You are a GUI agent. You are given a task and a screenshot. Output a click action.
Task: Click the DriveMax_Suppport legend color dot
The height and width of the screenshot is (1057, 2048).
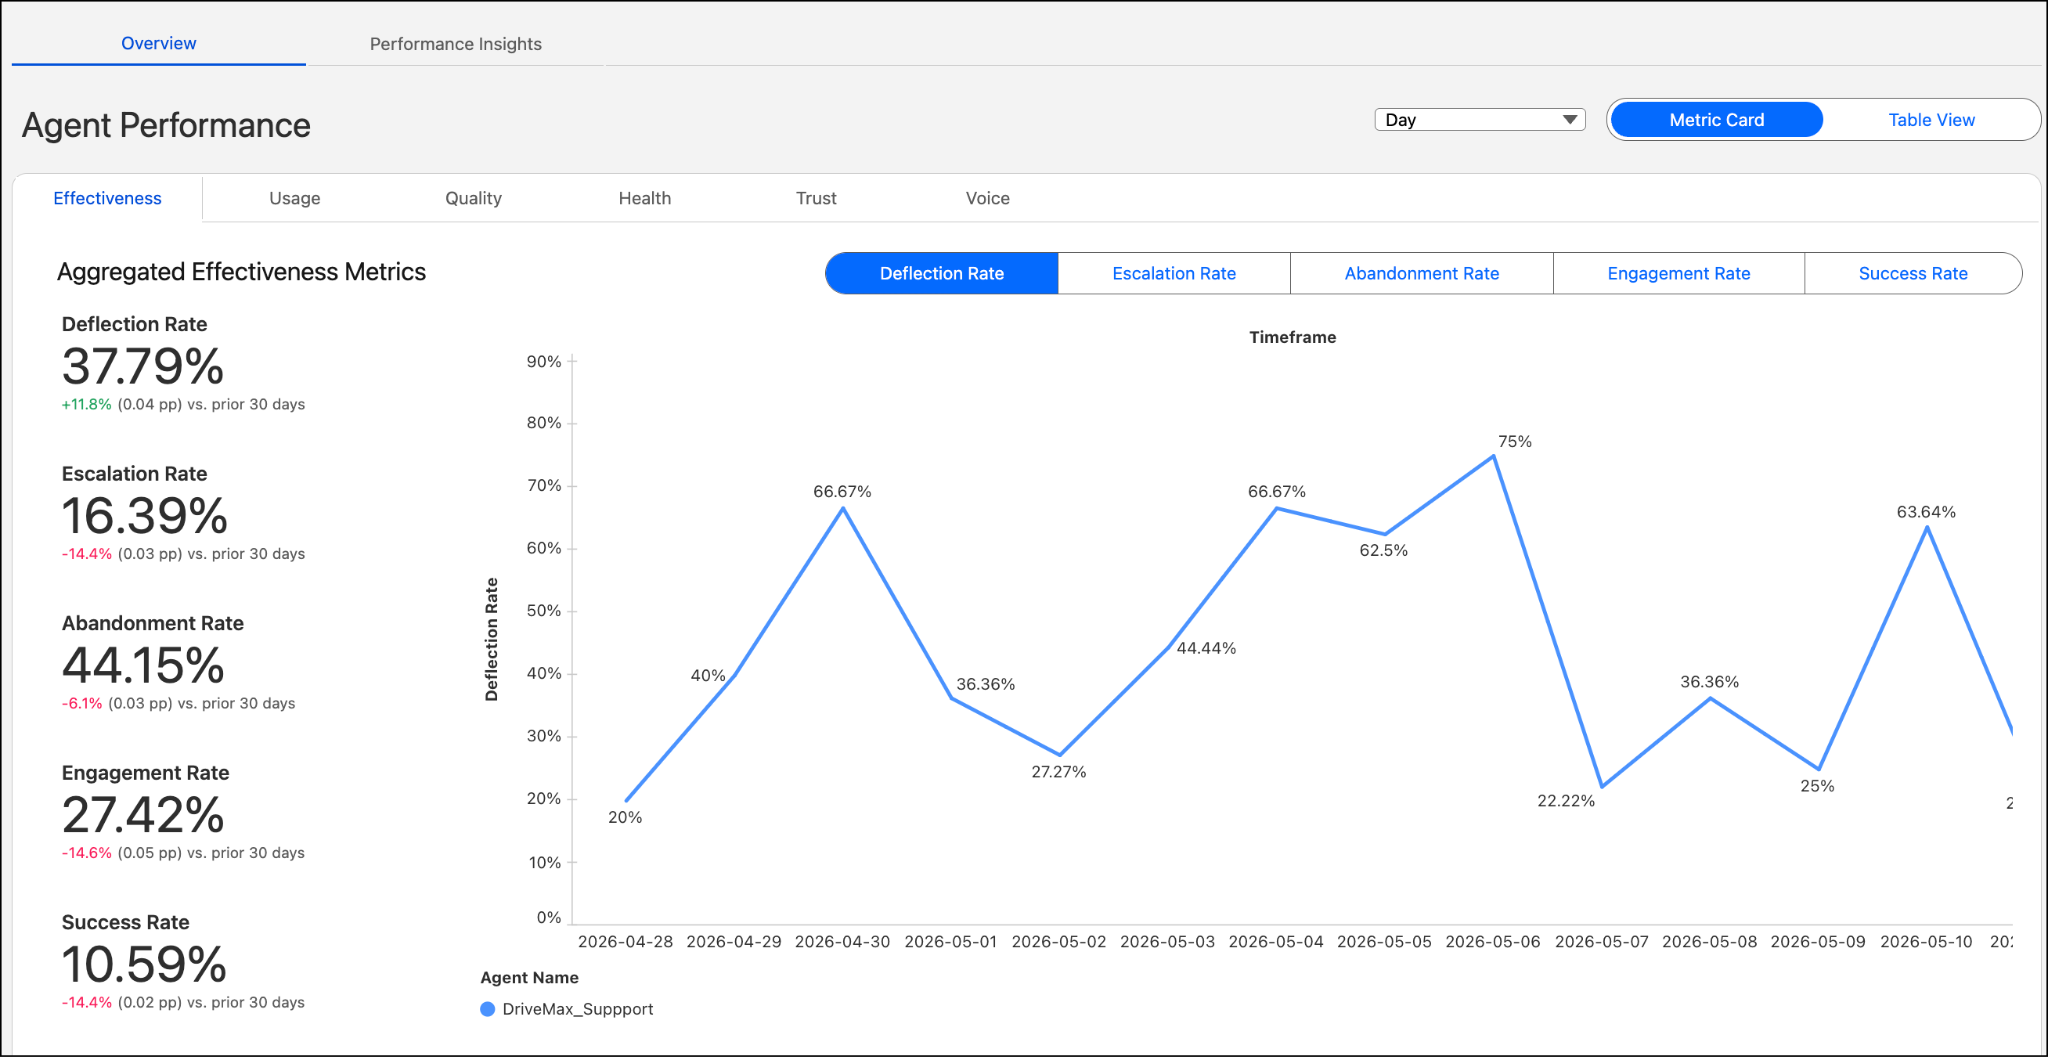pos(488,1009)
